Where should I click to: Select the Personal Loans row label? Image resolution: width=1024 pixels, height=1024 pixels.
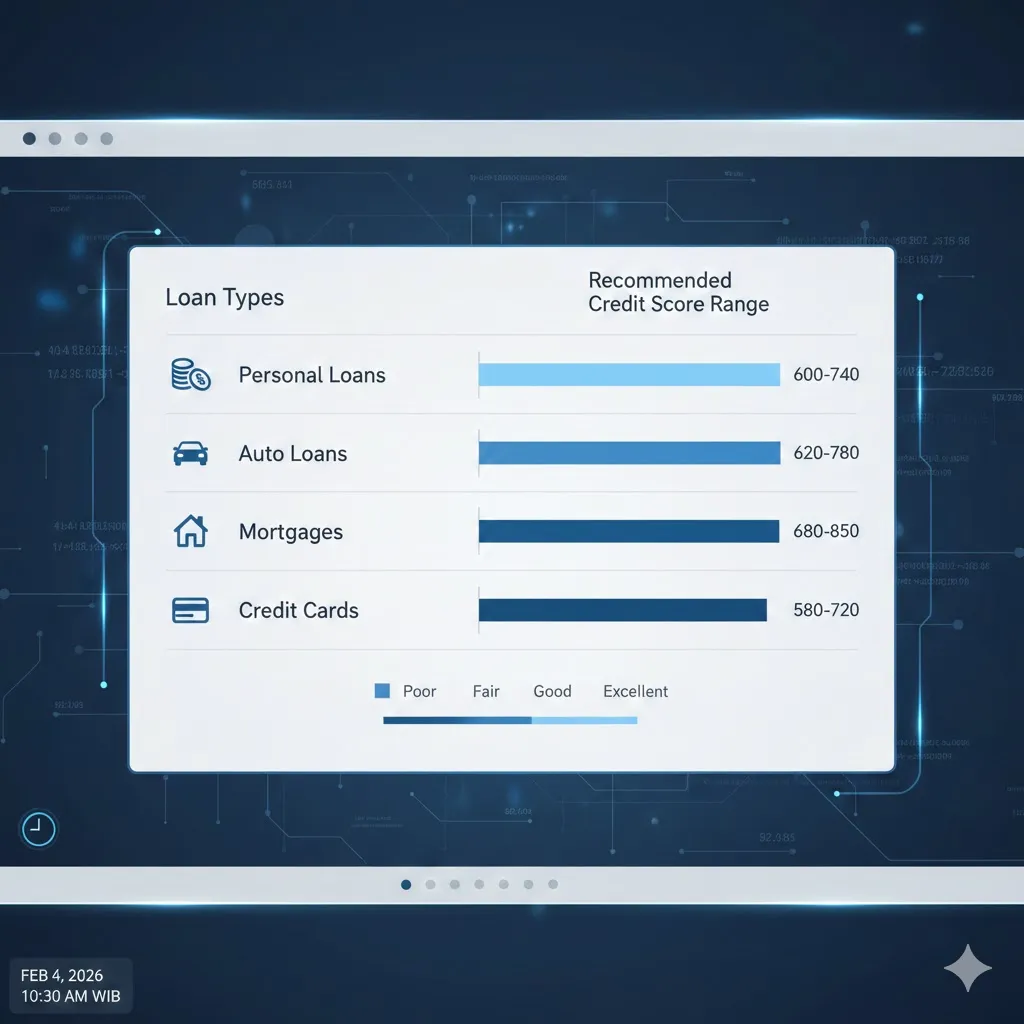[x=312, y=376]
